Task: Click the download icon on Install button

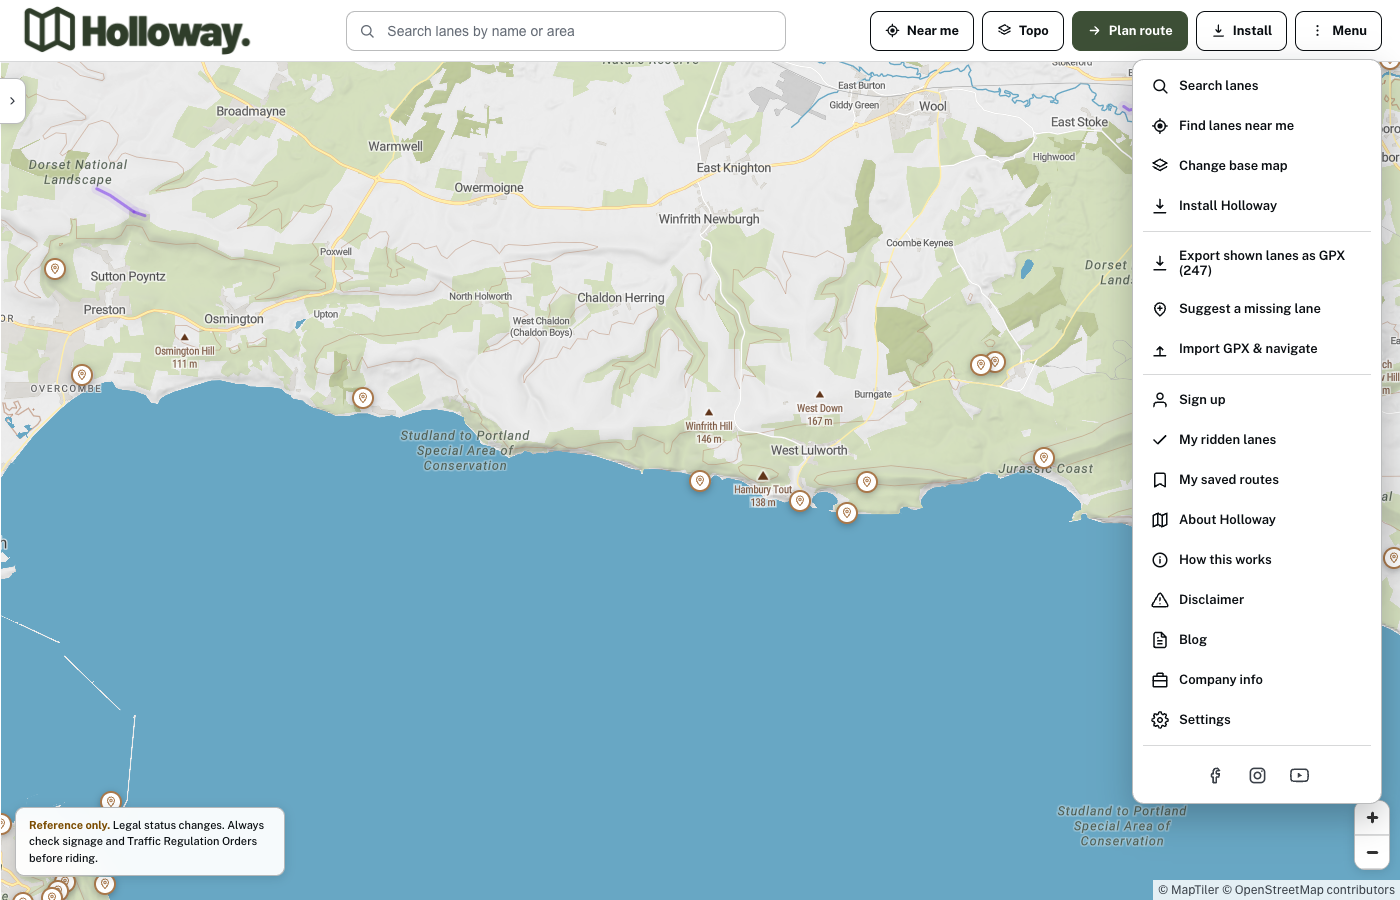Action: (x=1218, y=31)
